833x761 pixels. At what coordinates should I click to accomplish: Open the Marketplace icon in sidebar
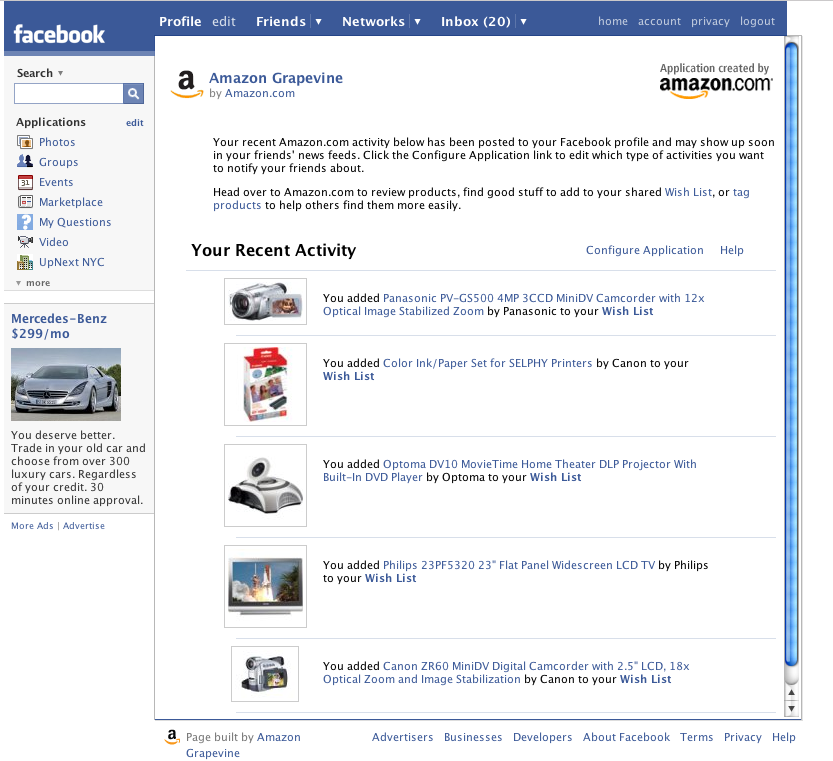pyautogui.click(x=25, y=202)
